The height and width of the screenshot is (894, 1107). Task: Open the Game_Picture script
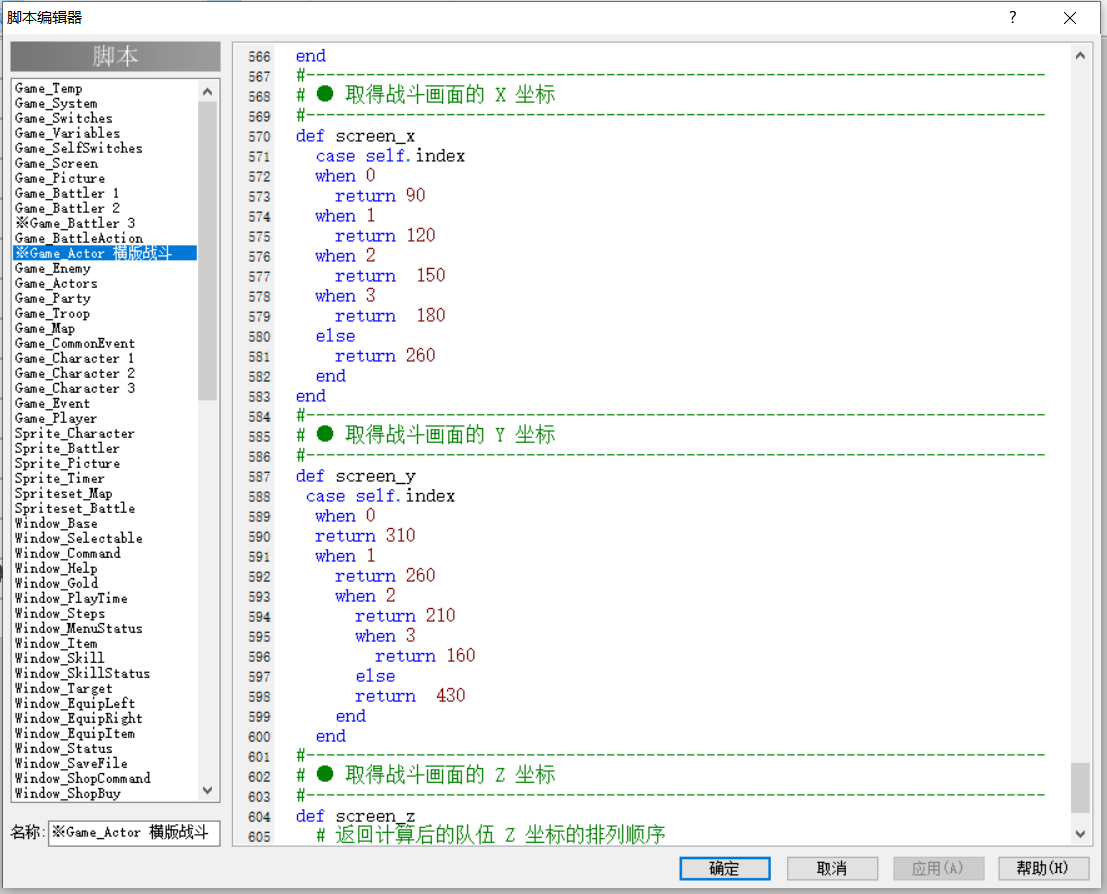tap(60, 178)
